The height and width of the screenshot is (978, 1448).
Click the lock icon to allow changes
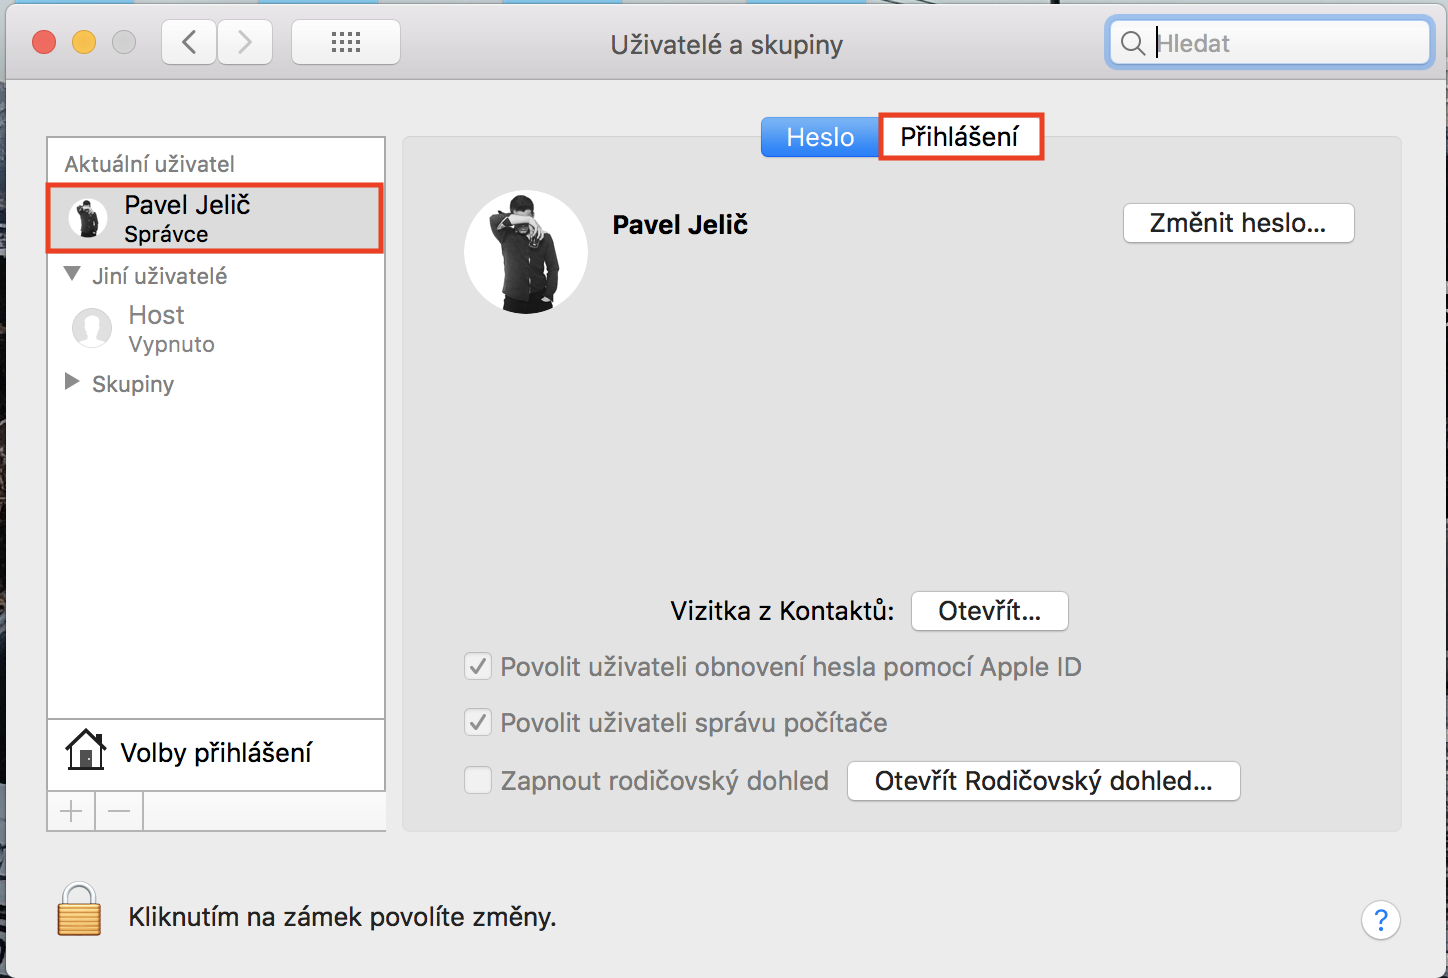point(79,910)
